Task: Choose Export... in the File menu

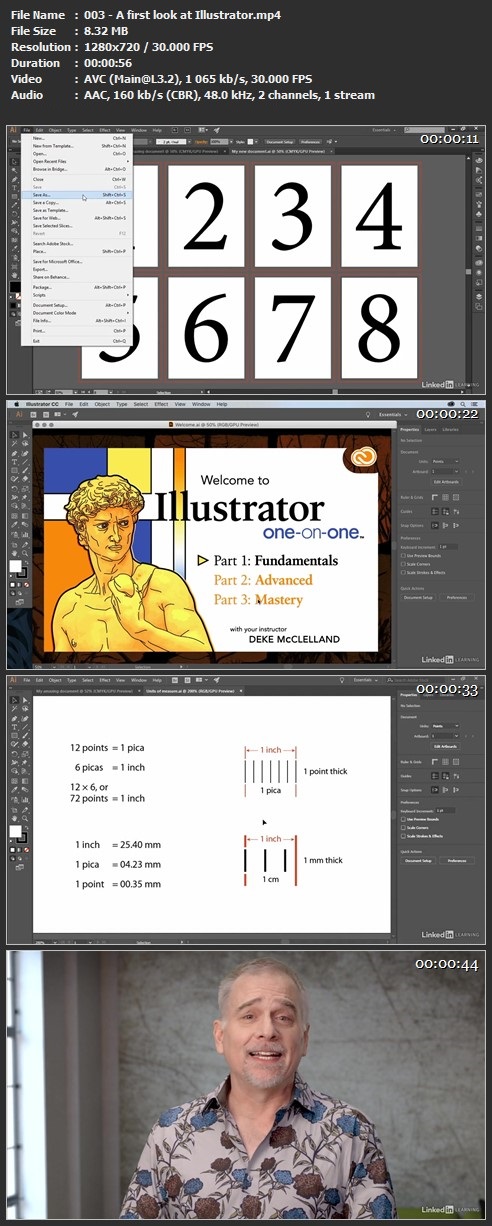Action: pos(77,270)
